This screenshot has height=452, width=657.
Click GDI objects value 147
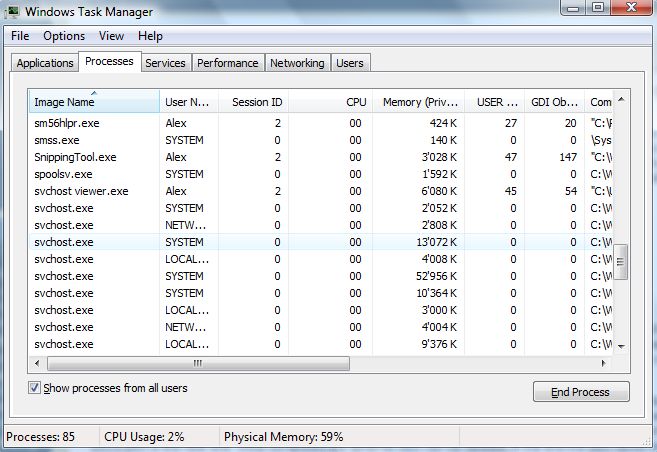[x=568, y=157]
